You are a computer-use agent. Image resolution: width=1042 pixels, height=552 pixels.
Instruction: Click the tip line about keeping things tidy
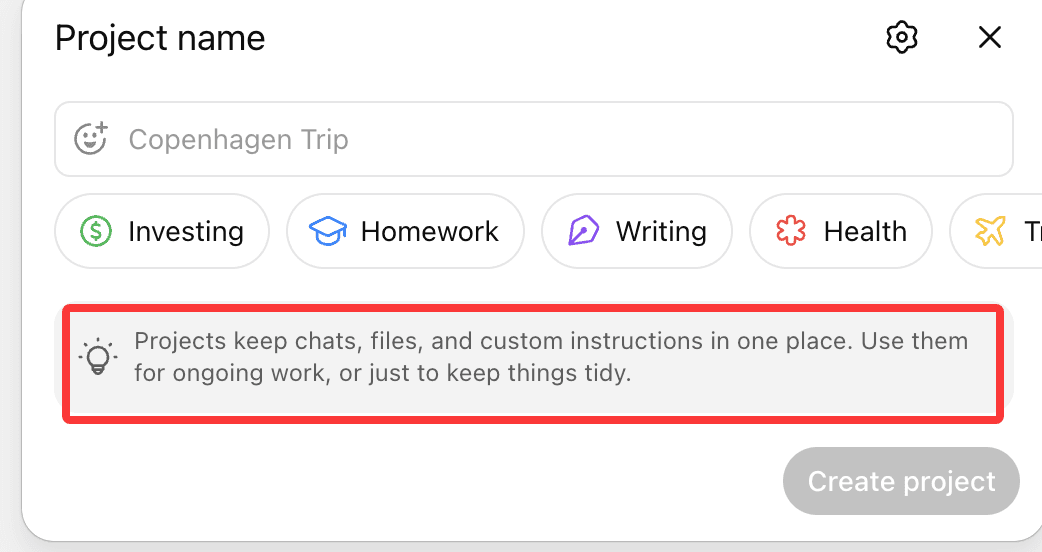[383, 375]
